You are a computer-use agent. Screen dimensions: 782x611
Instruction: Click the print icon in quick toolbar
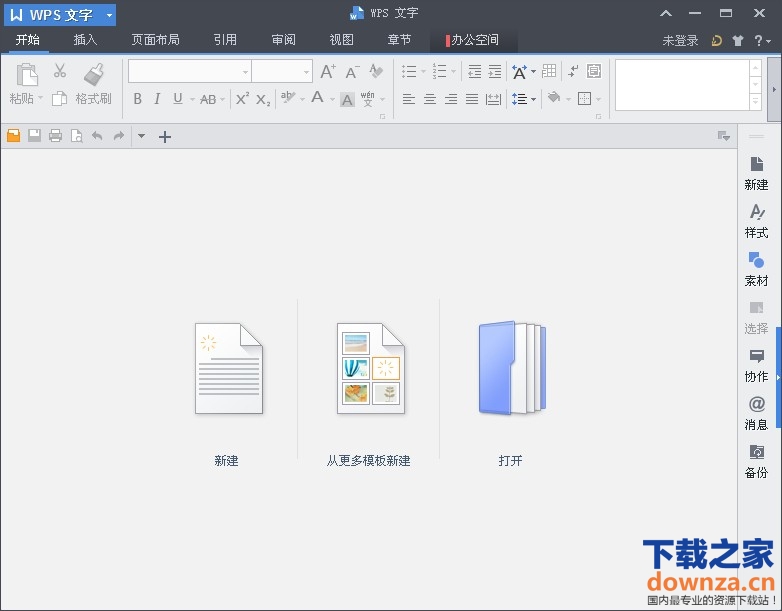click(55, 136)
